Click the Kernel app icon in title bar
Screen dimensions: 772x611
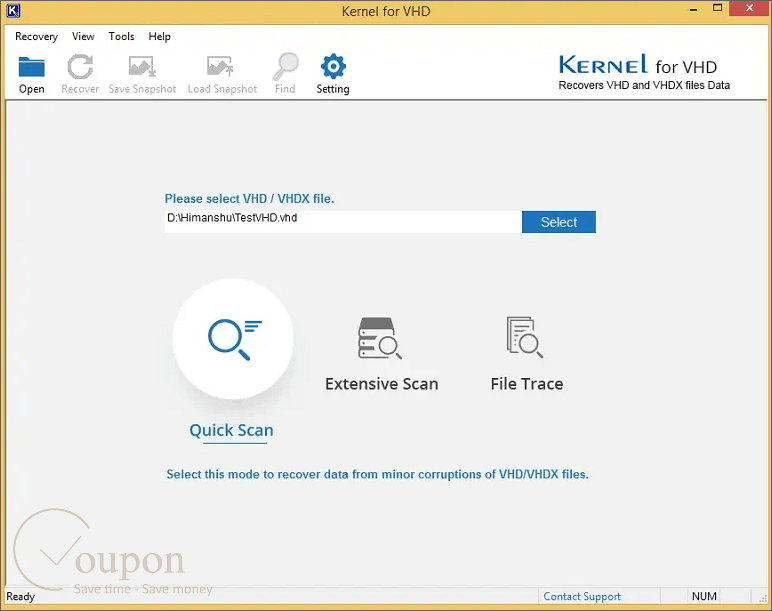click(x=13, y=10)
